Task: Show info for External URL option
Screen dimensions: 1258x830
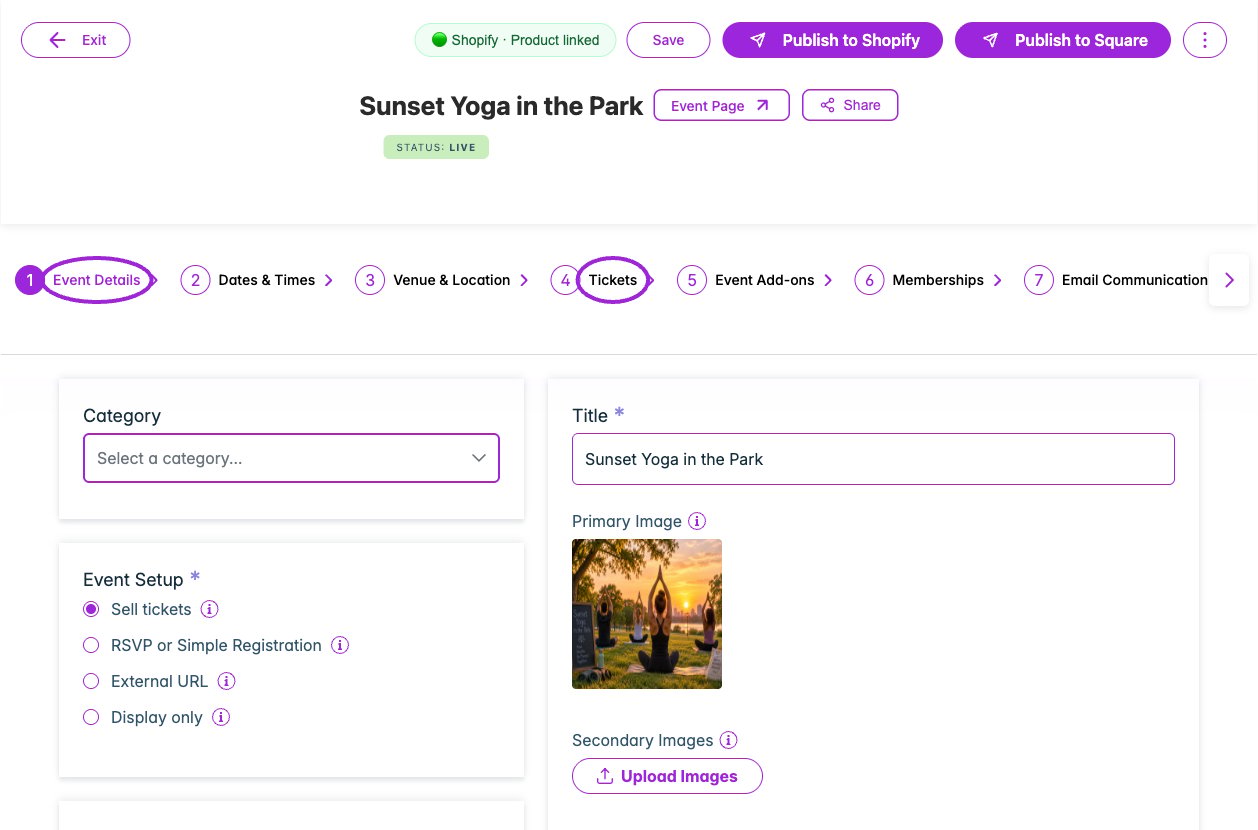Action: click(x=226, y=681)
